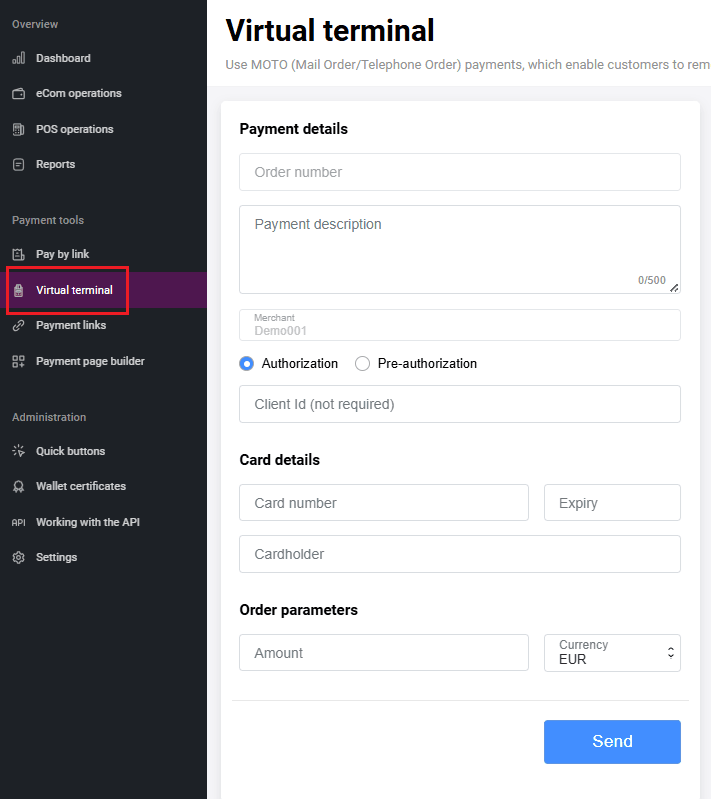Click the eCom operations wallet icon
This screenshot has width=711, height=799.
[x=18, y=94]
